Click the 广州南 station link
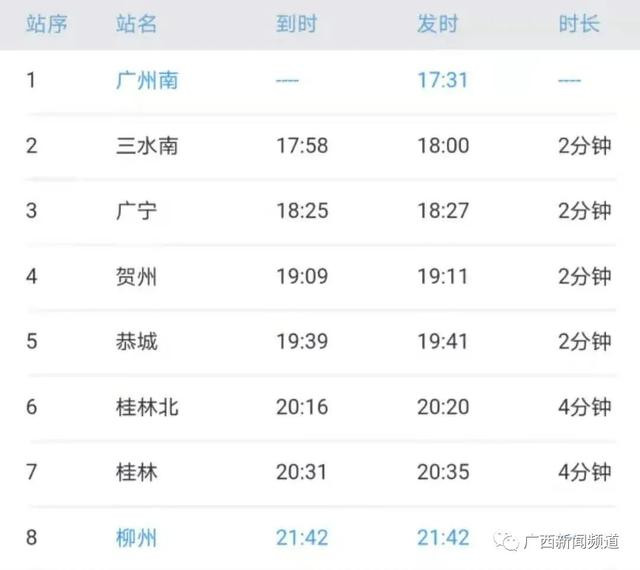 (x=147, y=80)
